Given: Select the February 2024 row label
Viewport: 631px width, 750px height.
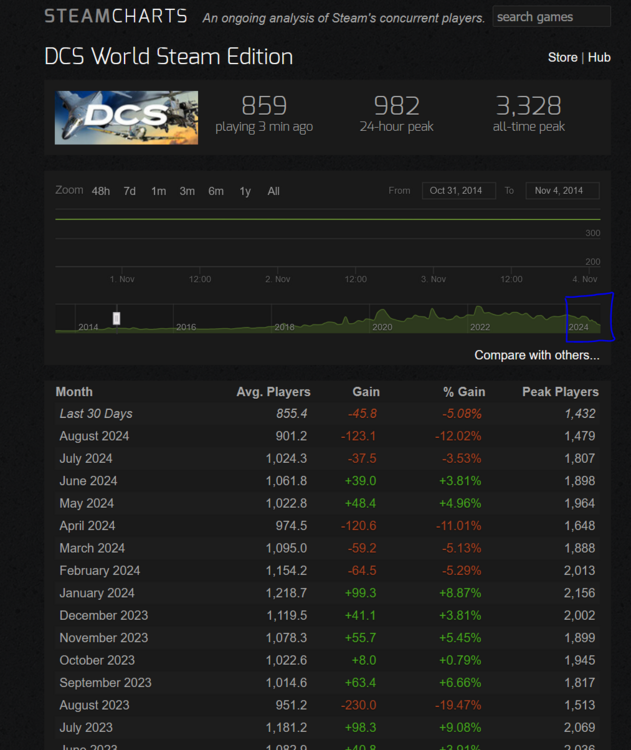Looking at the screenshot, I should click(100, 571).
